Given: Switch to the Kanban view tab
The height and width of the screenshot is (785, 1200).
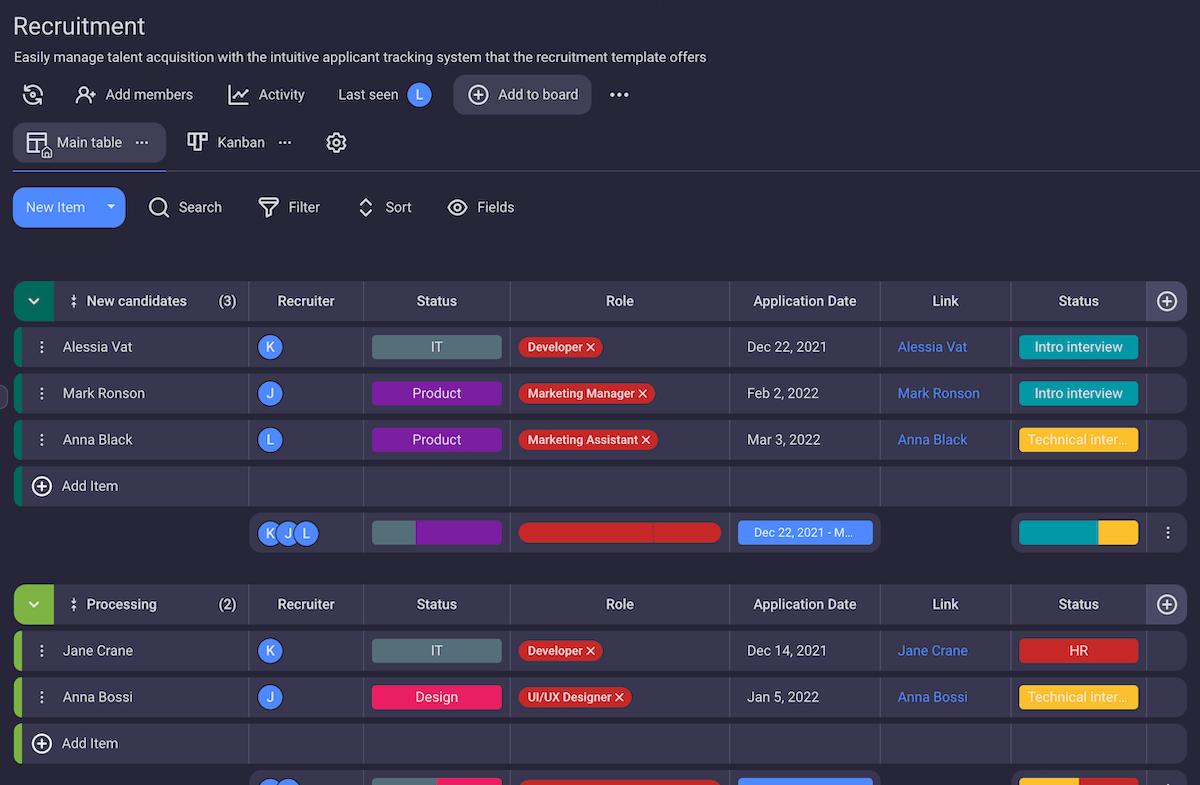Looking at the screenshot, I should point(227,143).
